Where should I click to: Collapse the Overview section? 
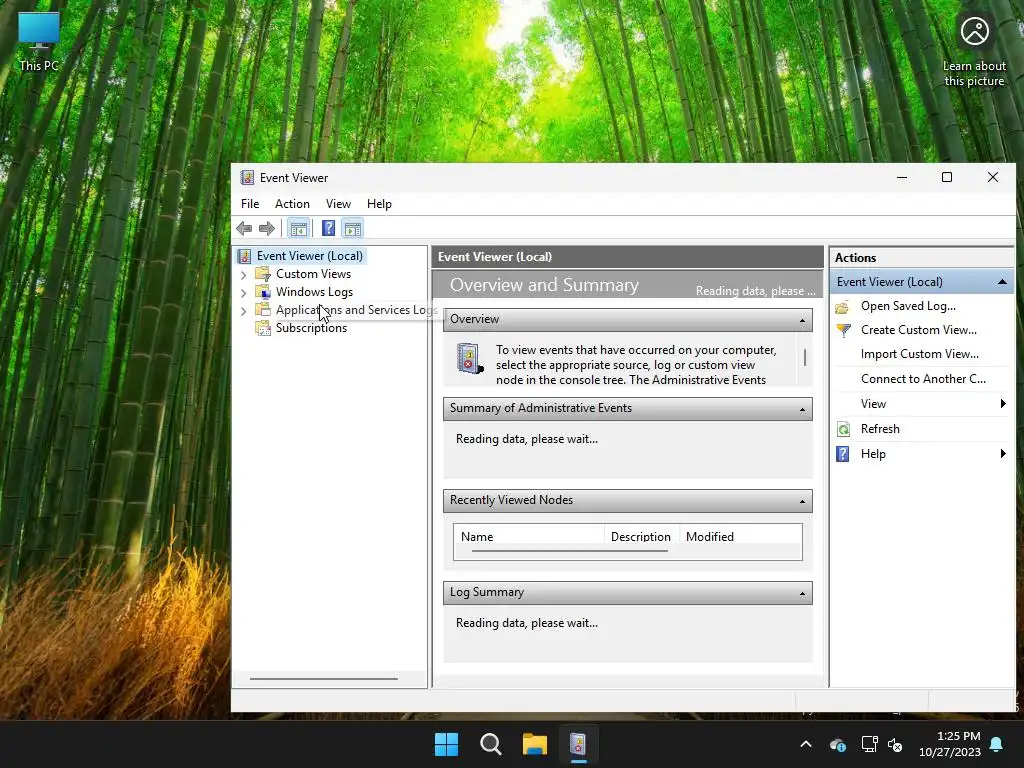[x=802, y=320]
